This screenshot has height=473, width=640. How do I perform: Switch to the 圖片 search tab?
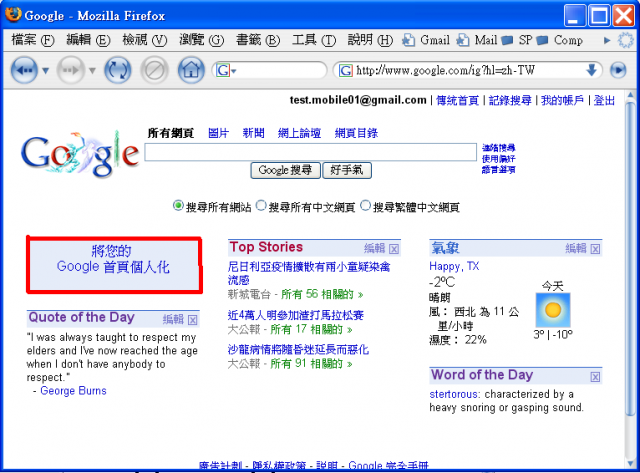point(219,133)
